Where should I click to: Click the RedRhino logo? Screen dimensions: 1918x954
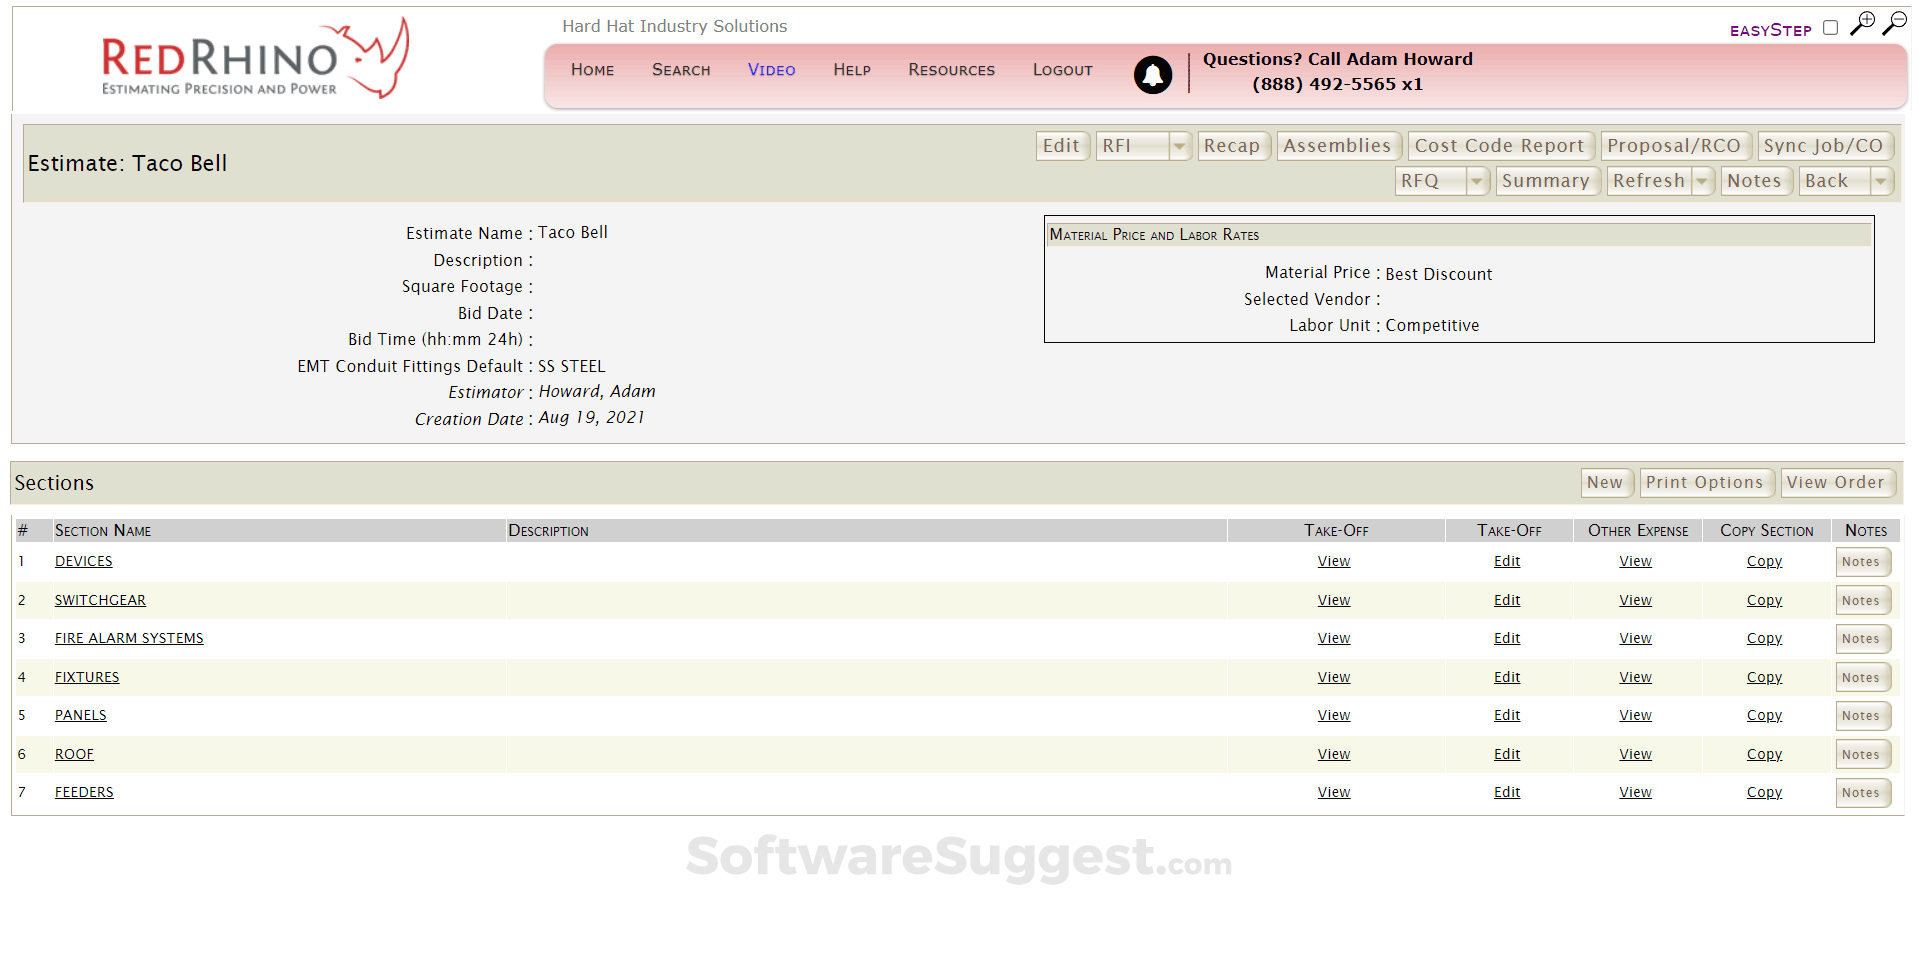coord(255,59)
